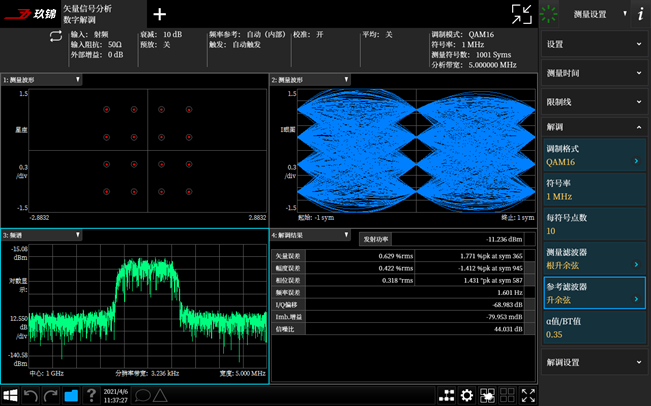Edit the 符号率 1 MHz field

(595, 190)
